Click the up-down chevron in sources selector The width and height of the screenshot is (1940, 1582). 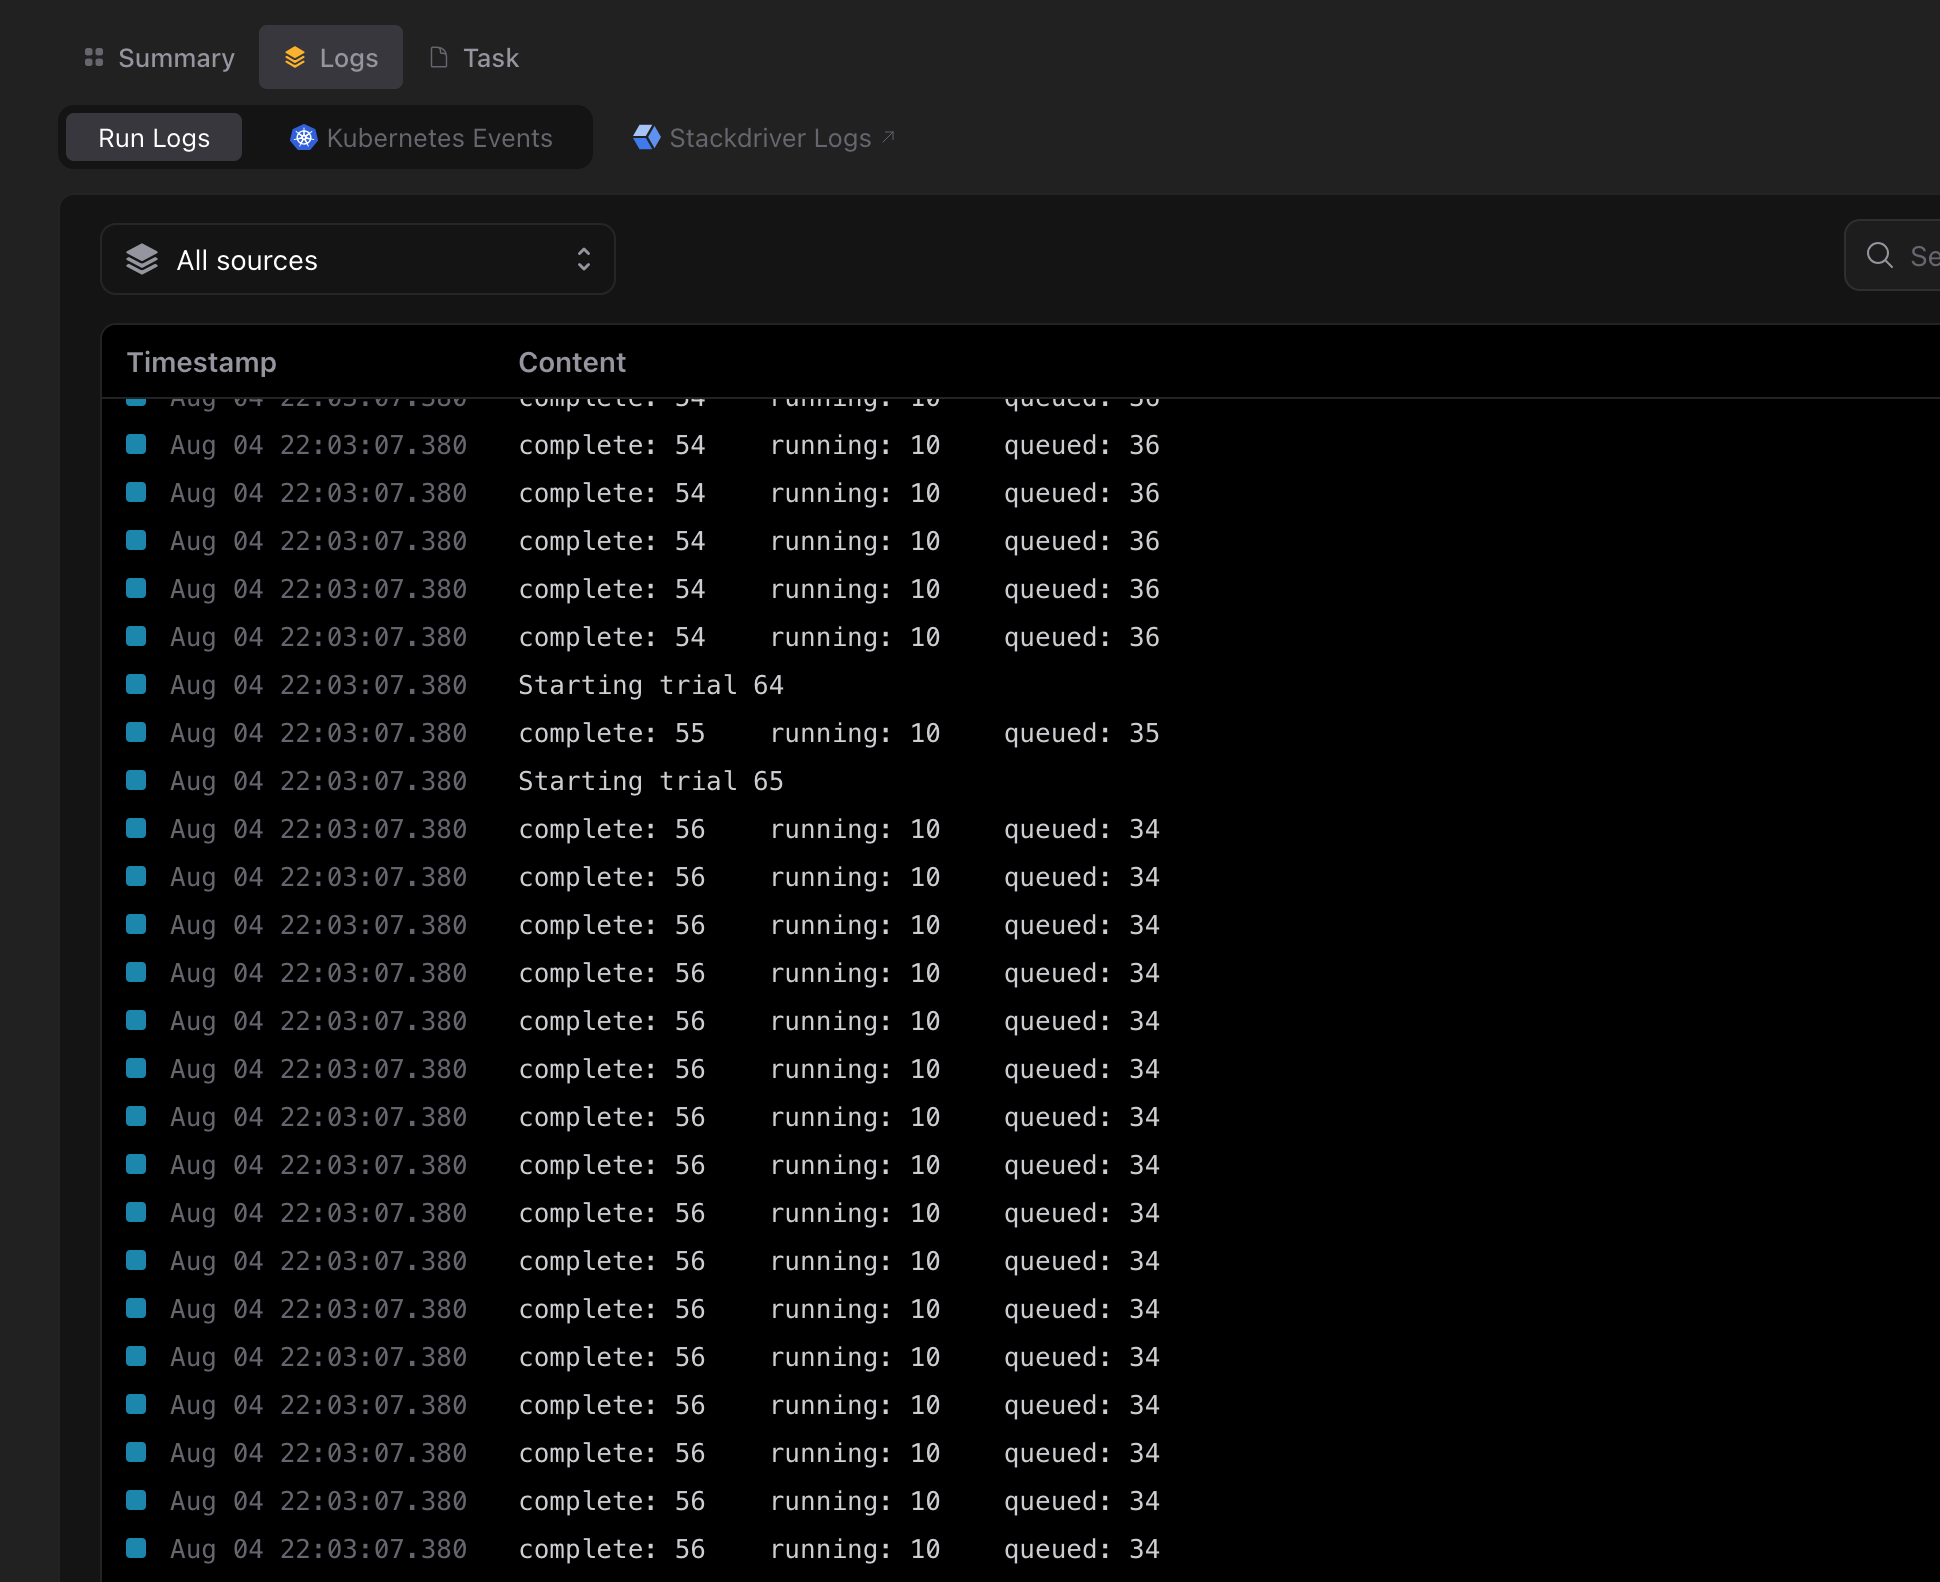coord(584,260)
